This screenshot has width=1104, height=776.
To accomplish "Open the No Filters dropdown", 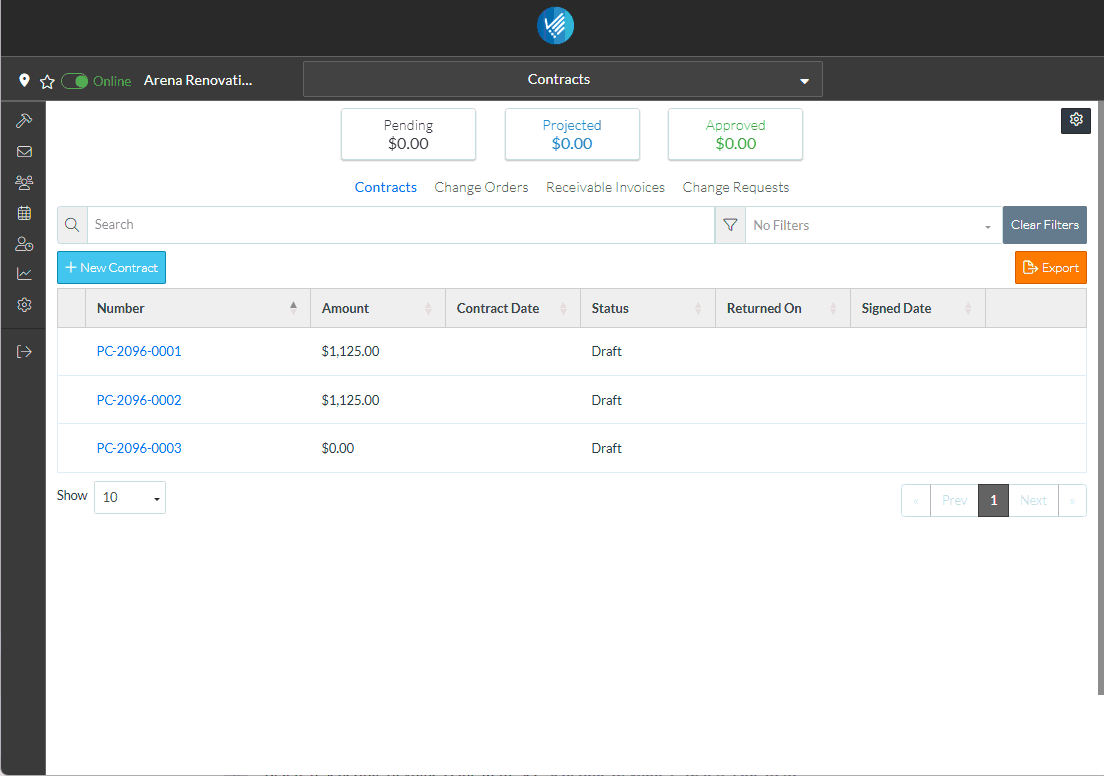I will 873,225.
